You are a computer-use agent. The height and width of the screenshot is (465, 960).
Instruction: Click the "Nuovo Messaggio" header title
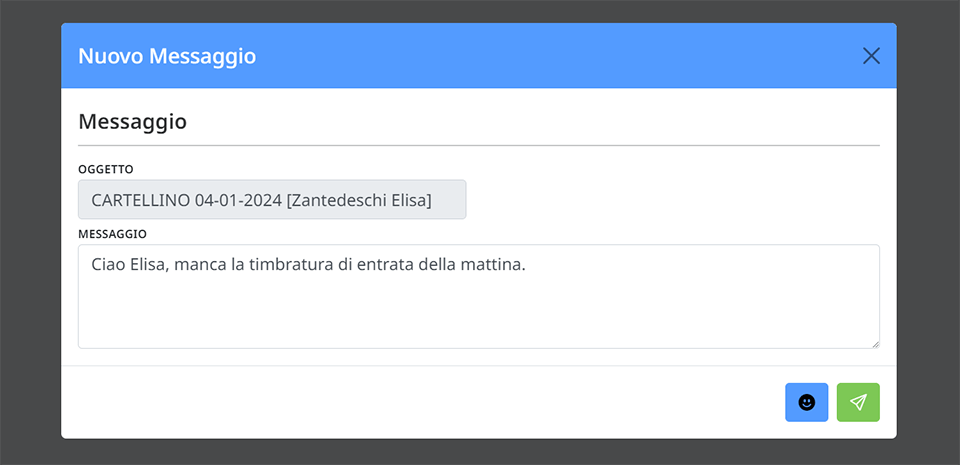click(x=167, y=56)
